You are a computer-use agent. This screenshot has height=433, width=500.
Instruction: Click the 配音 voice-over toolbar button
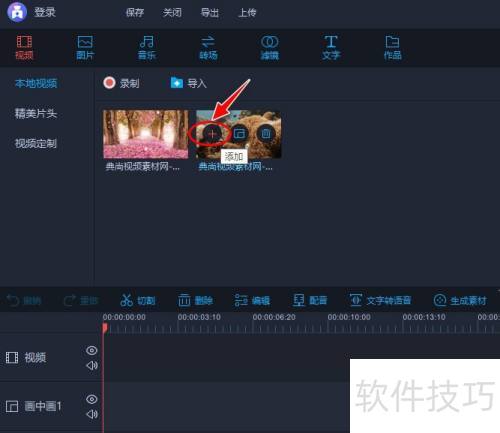point(310,300)
